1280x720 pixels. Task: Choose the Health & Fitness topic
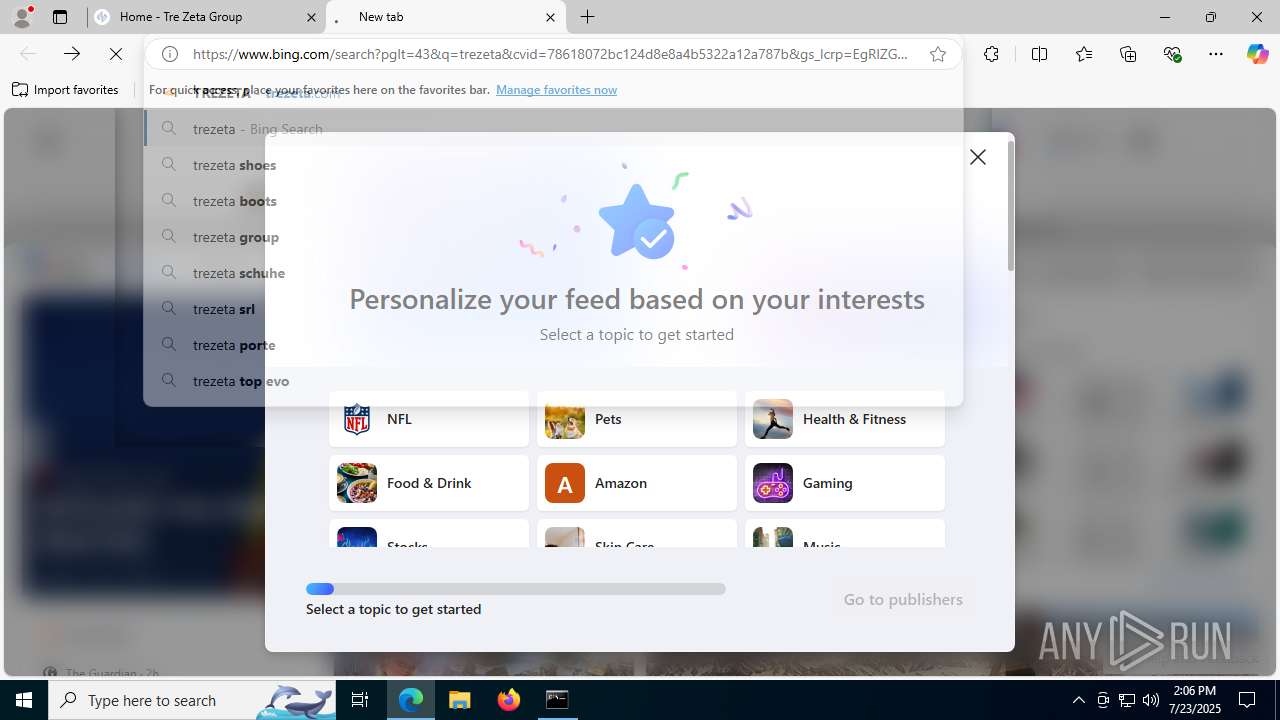(x=845, y=419)
